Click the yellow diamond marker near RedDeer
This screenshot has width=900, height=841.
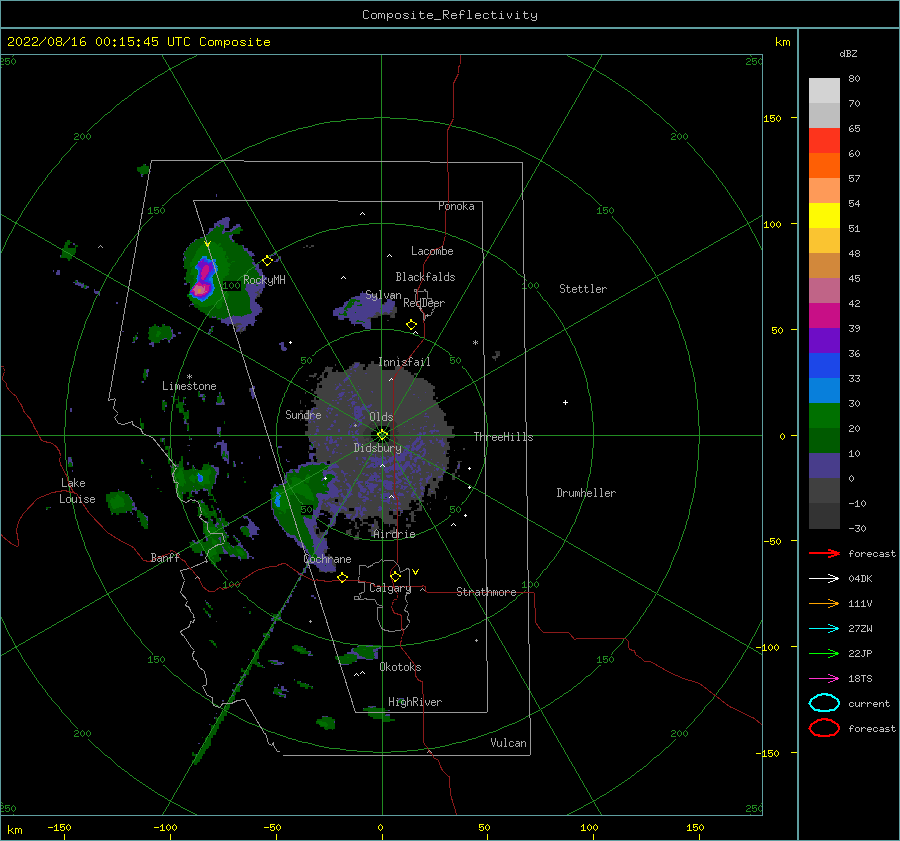point(412,325)
